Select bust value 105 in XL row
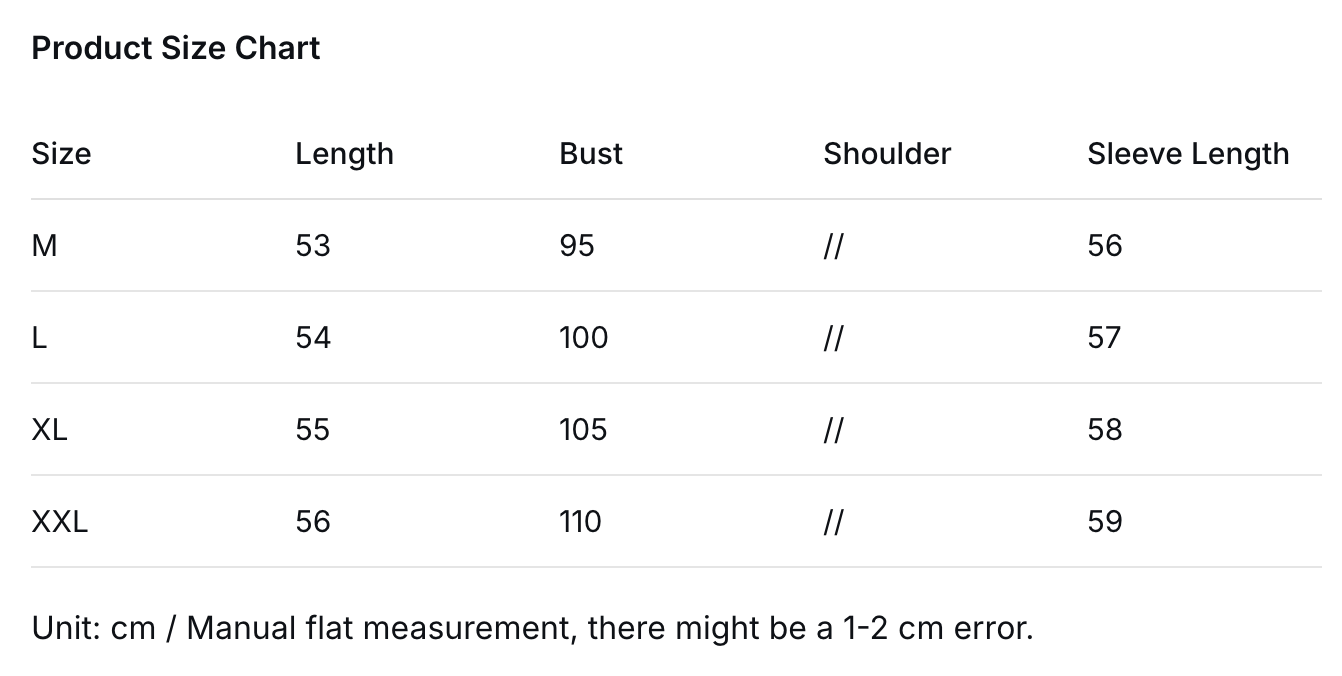 click(584, 430)
